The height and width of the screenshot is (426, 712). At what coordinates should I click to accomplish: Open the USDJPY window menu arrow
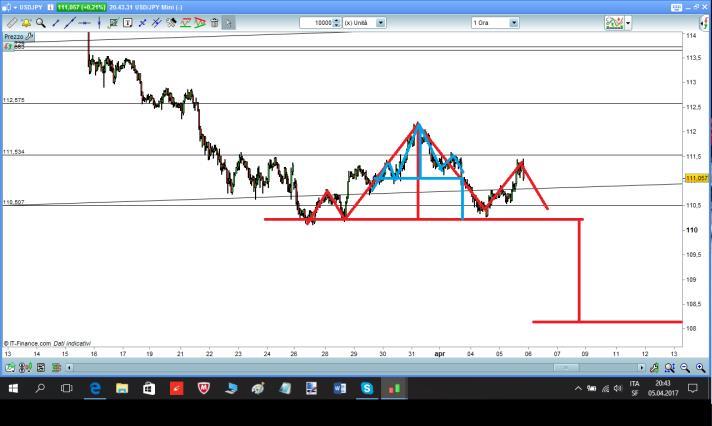coord(15,7)
